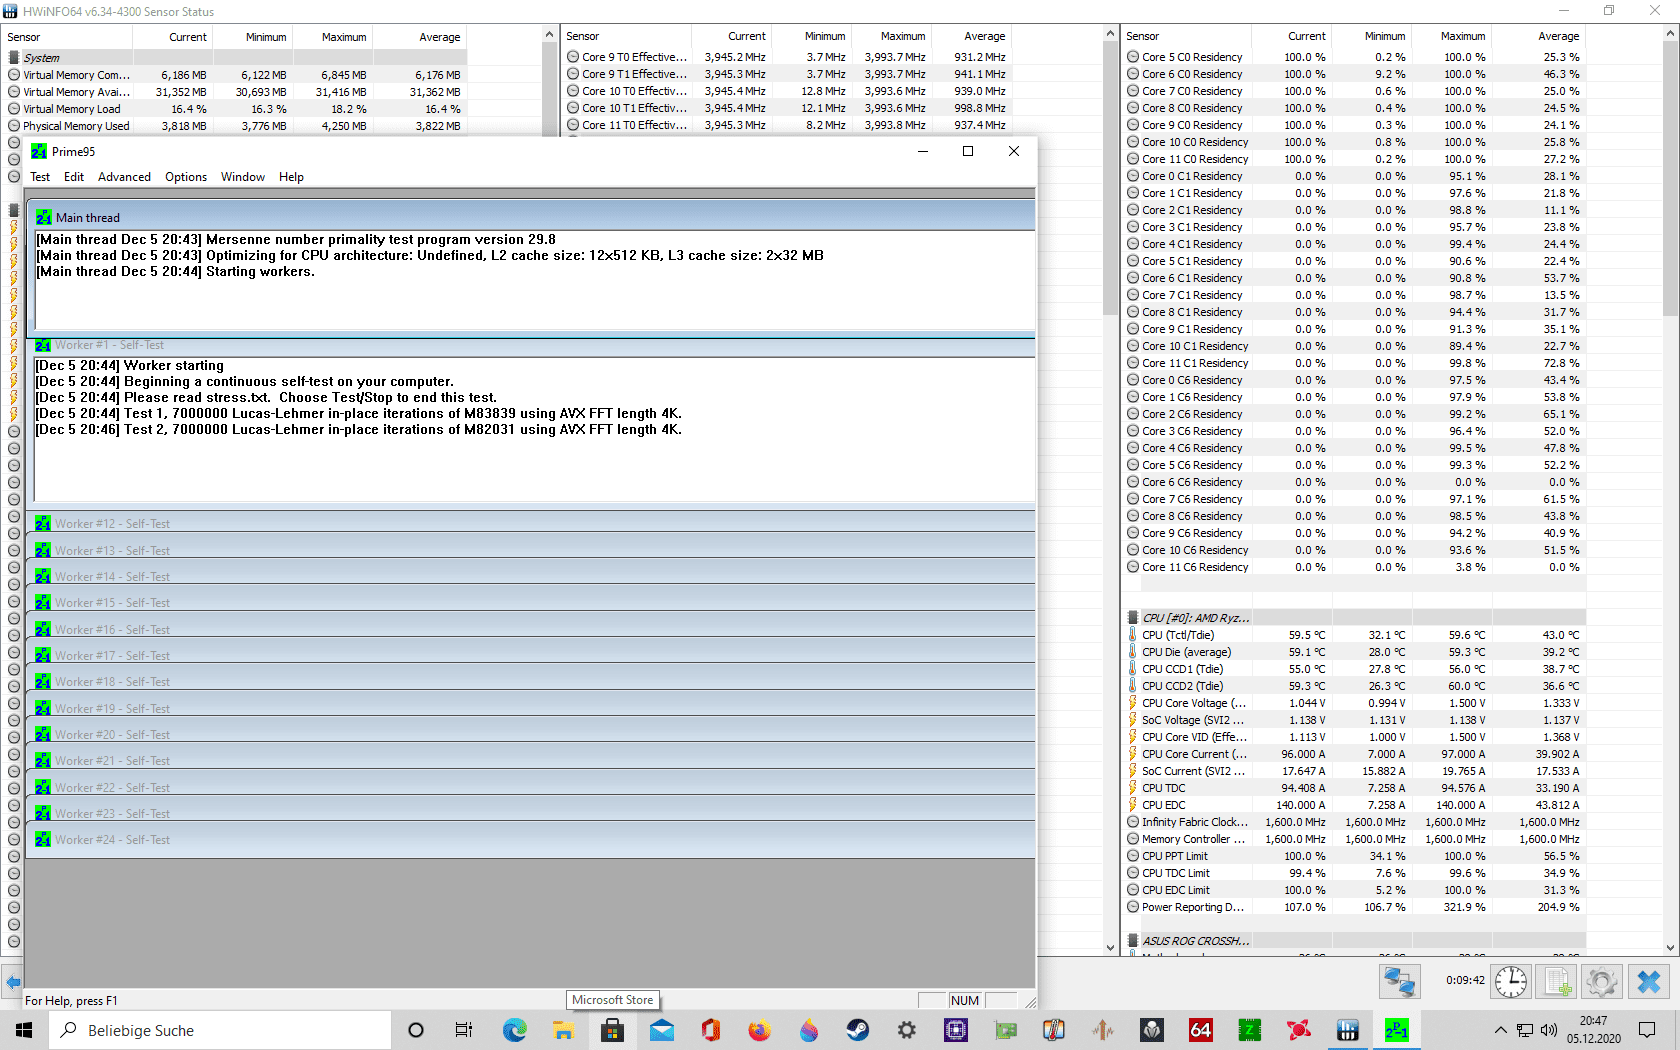1680x1050 pixels.
Task: Click the right sensor panel's scroll-up arrow
Action: [1670, 34]
